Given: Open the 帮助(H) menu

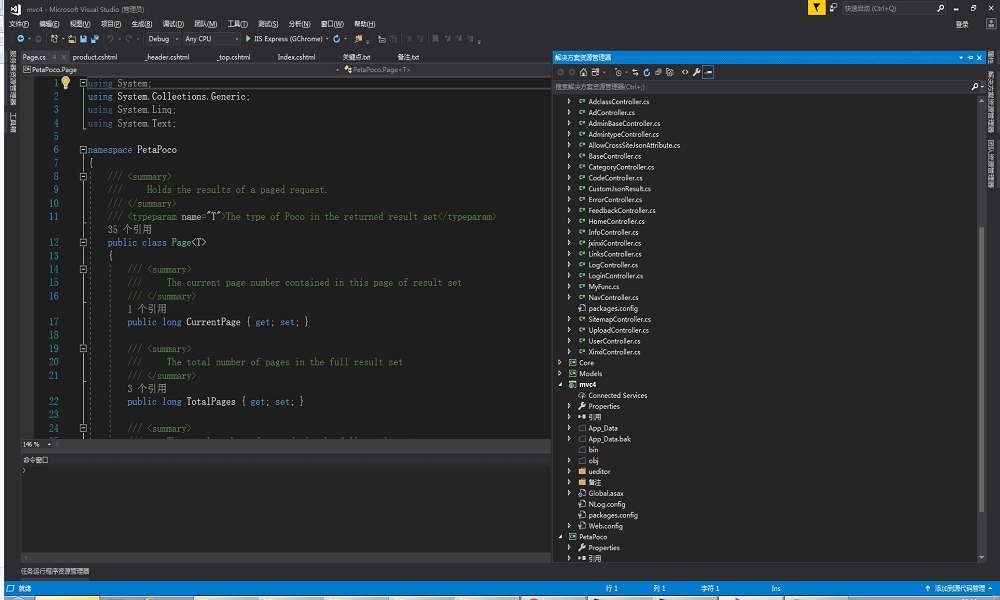Looking at the screenshot, I should (364, 24).
